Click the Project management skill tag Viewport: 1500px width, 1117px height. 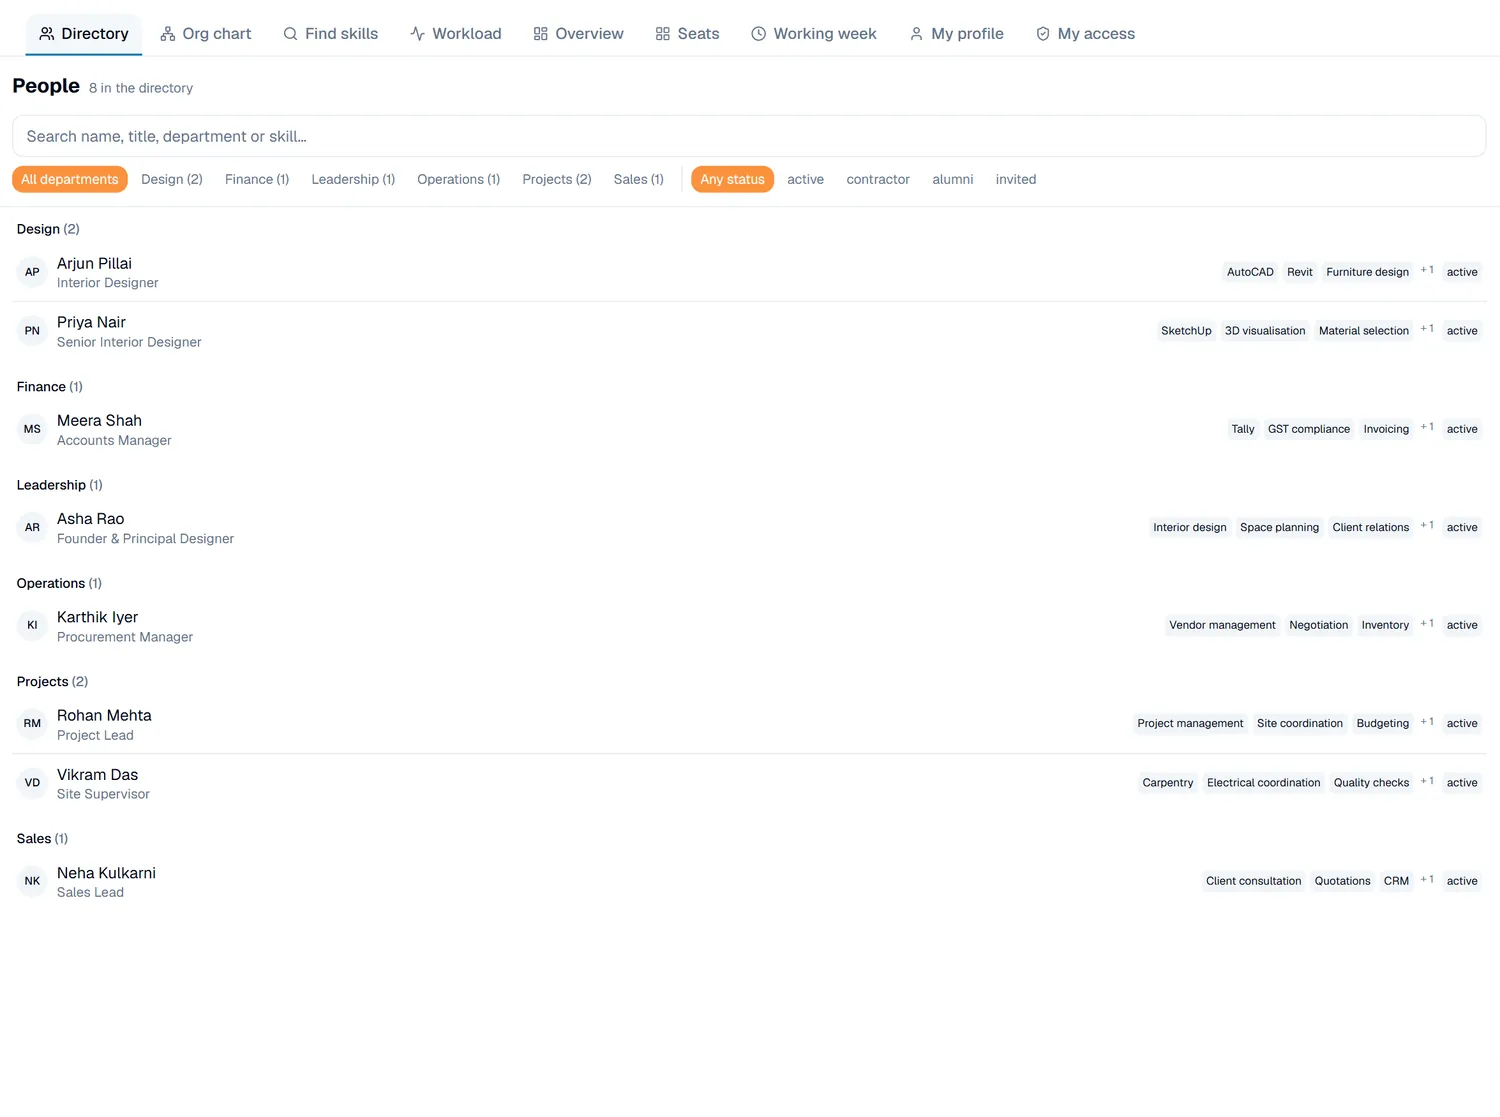(x=1190, y=723)
